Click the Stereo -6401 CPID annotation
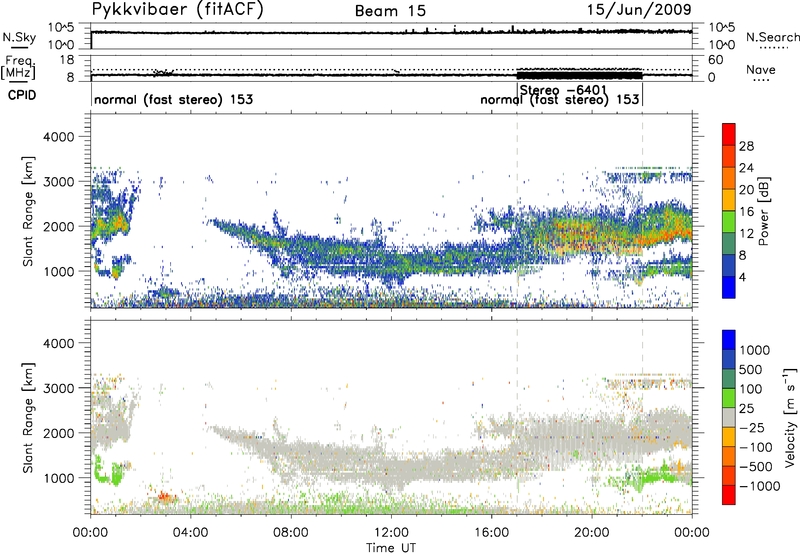Image resolution: width=800 pixels, height=554 pixels. coord(563,90)
